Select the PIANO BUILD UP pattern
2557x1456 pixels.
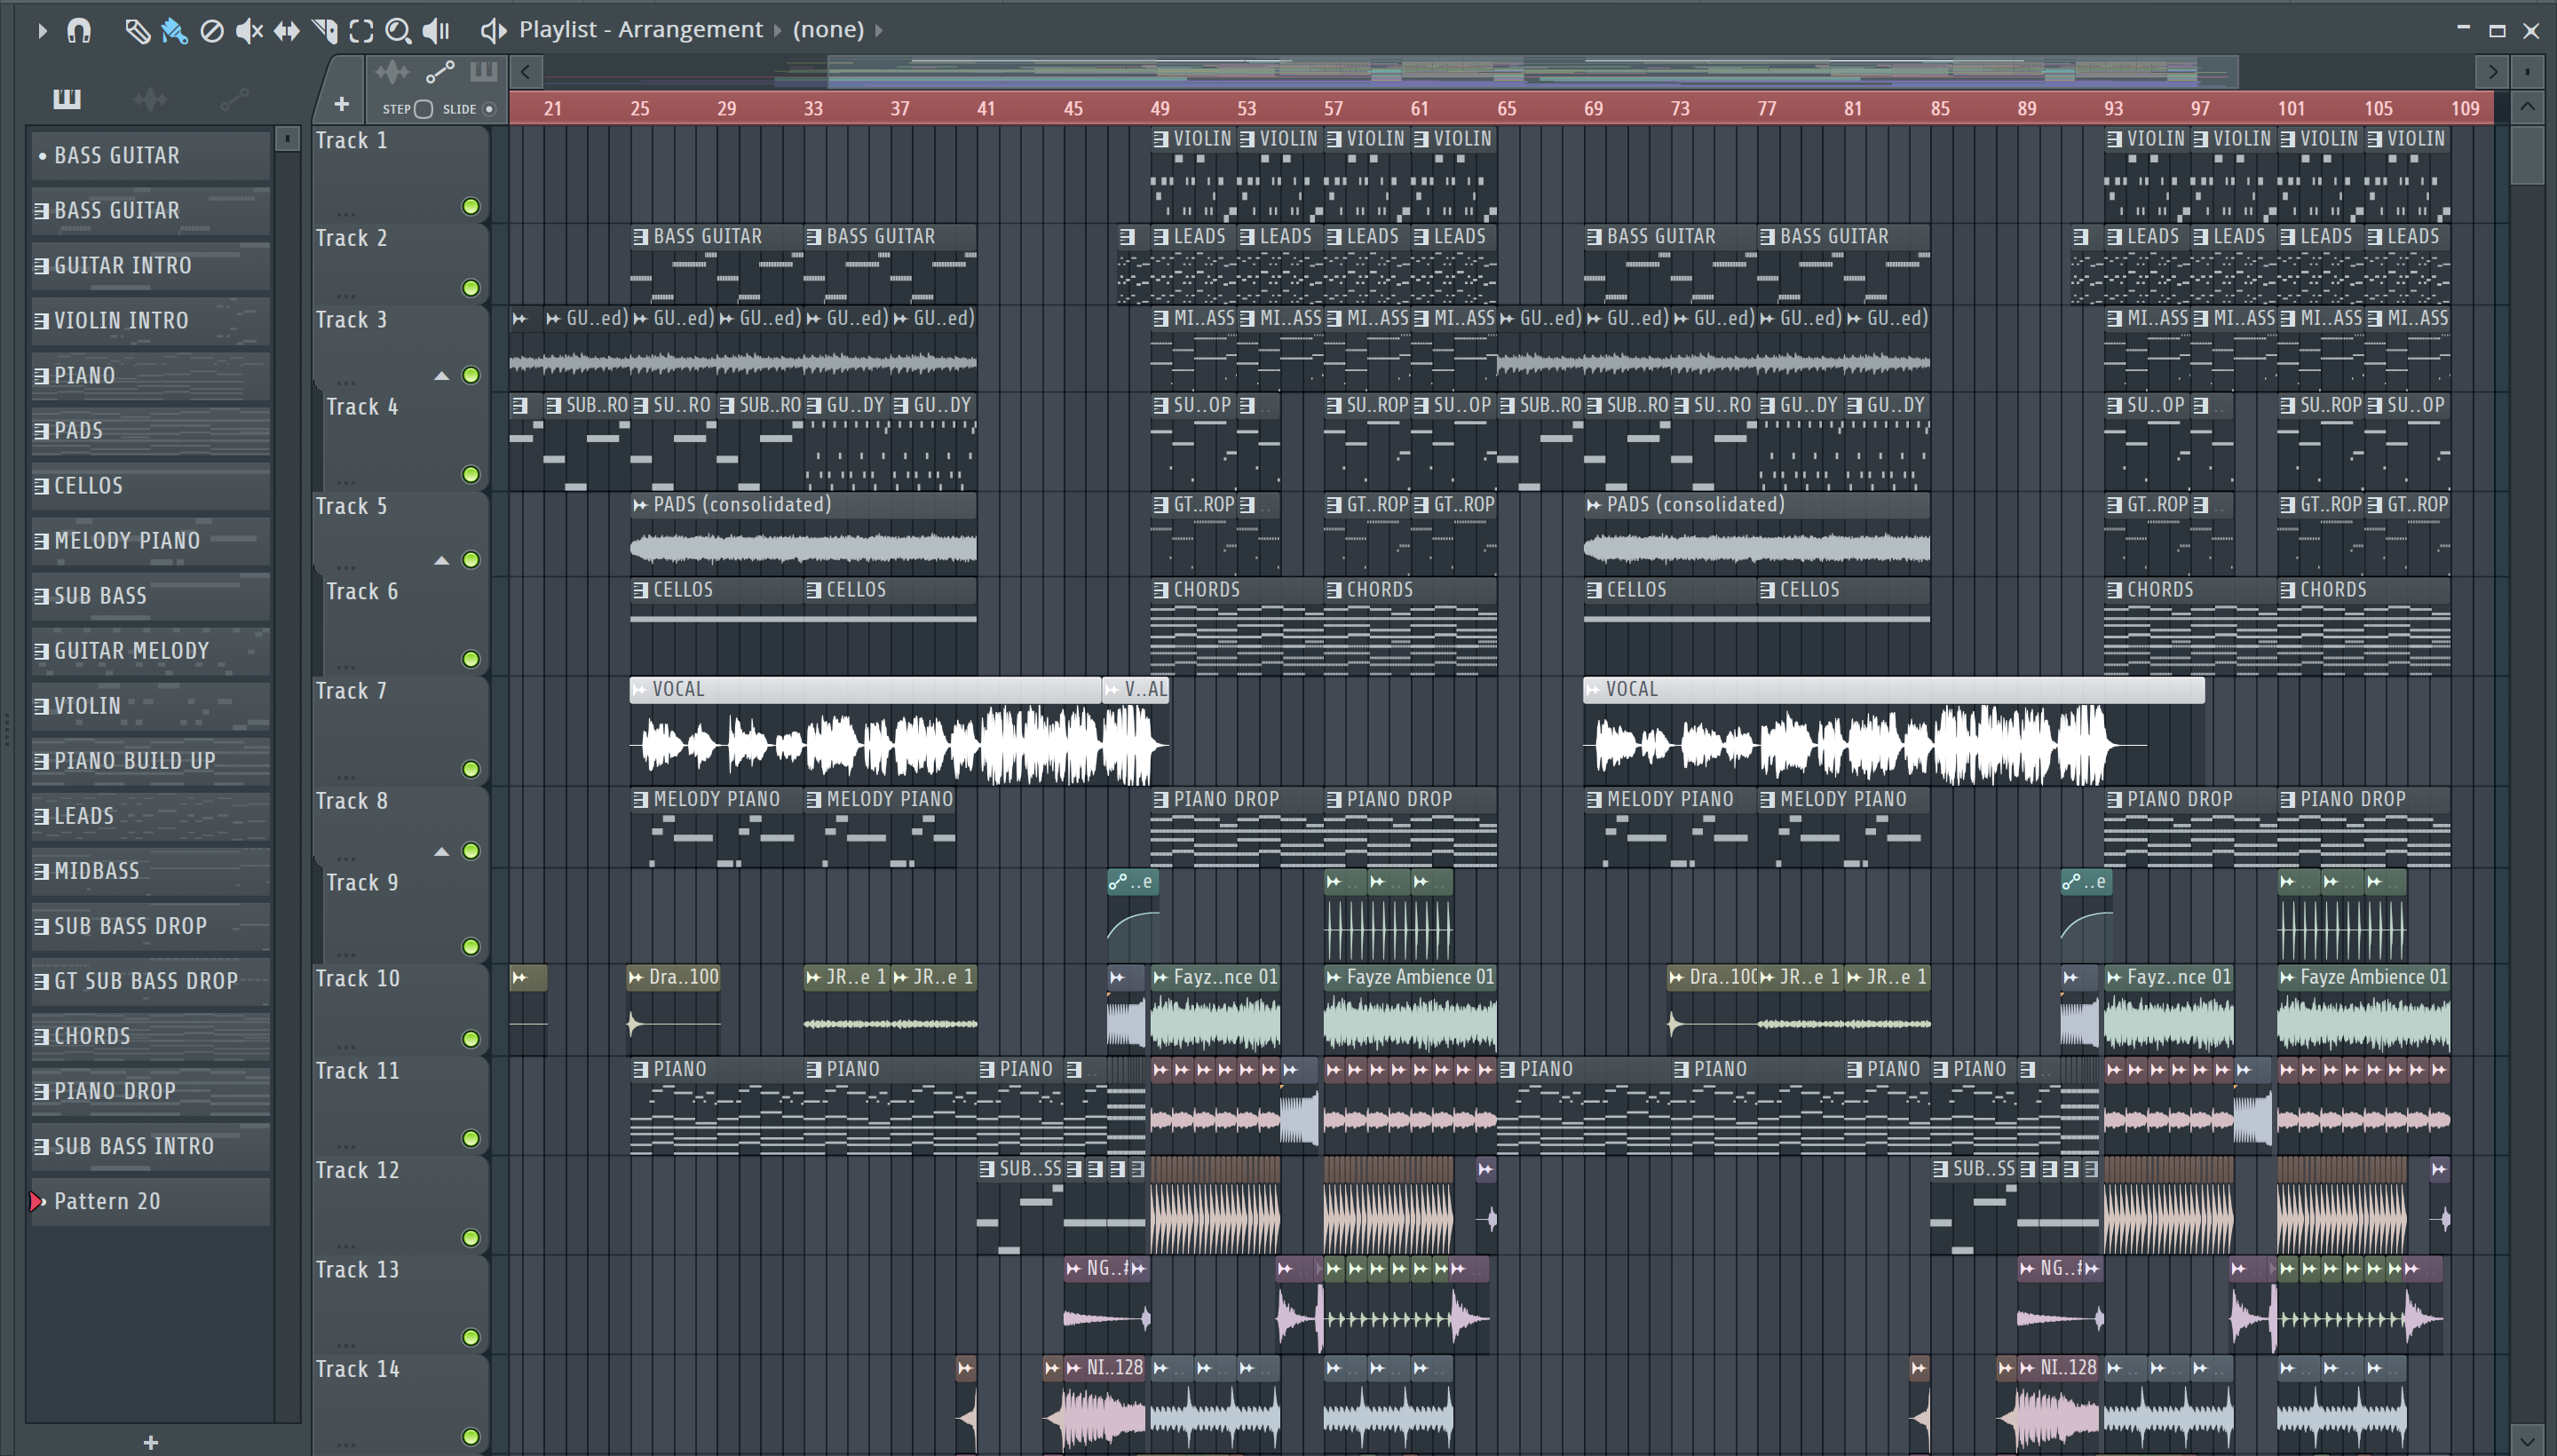tap(151, 761)
